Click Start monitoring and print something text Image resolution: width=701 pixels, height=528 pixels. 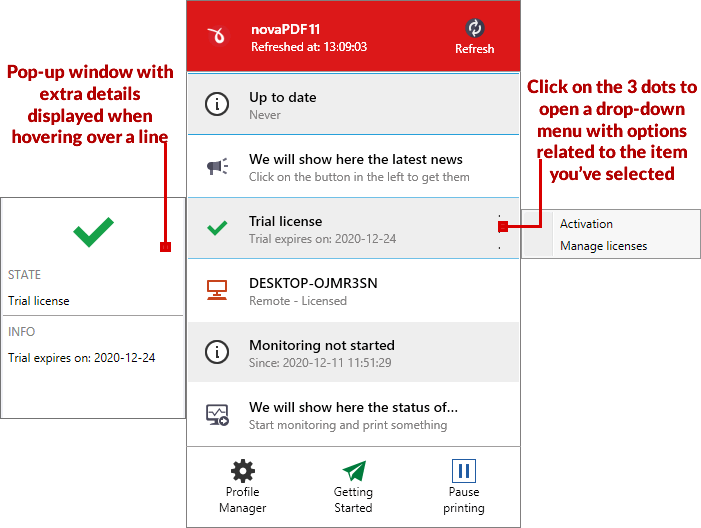click(348, 425)
